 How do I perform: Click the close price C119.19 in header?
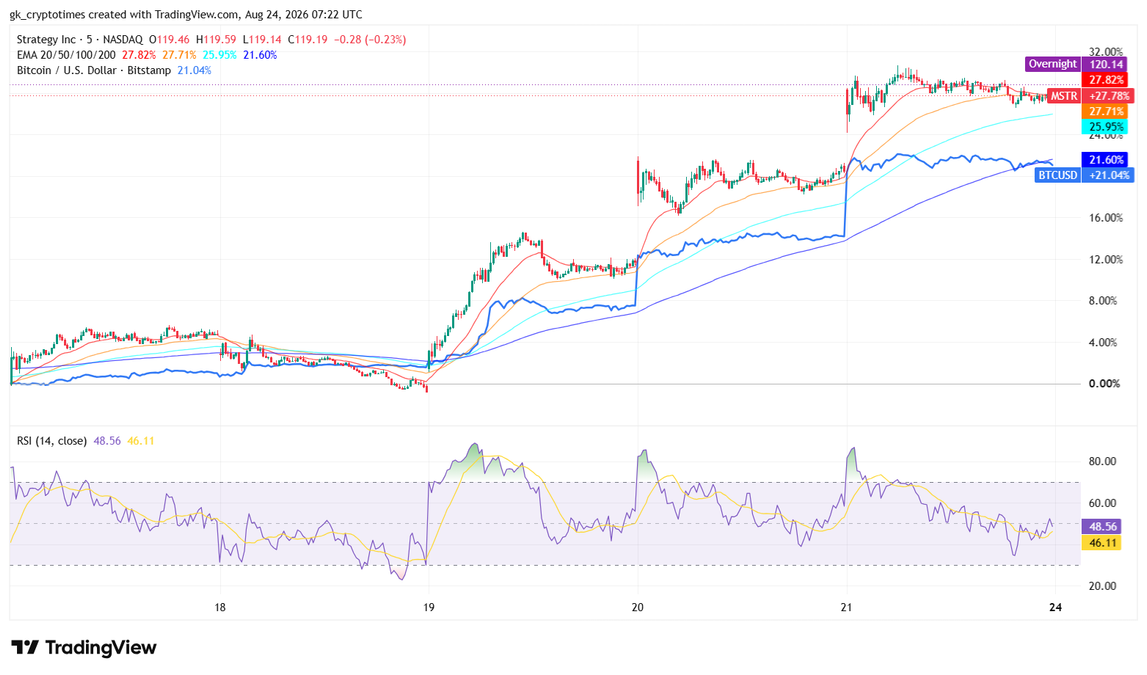pyautogui.click(x=307, y=39)
